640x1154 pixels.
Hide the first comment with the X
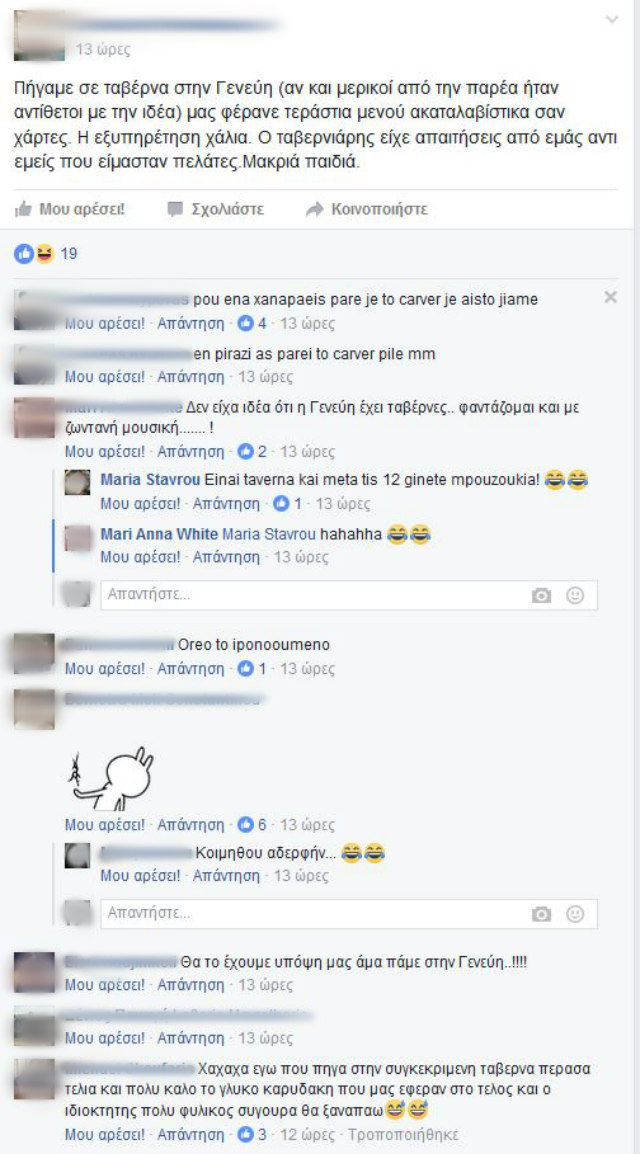610,297
